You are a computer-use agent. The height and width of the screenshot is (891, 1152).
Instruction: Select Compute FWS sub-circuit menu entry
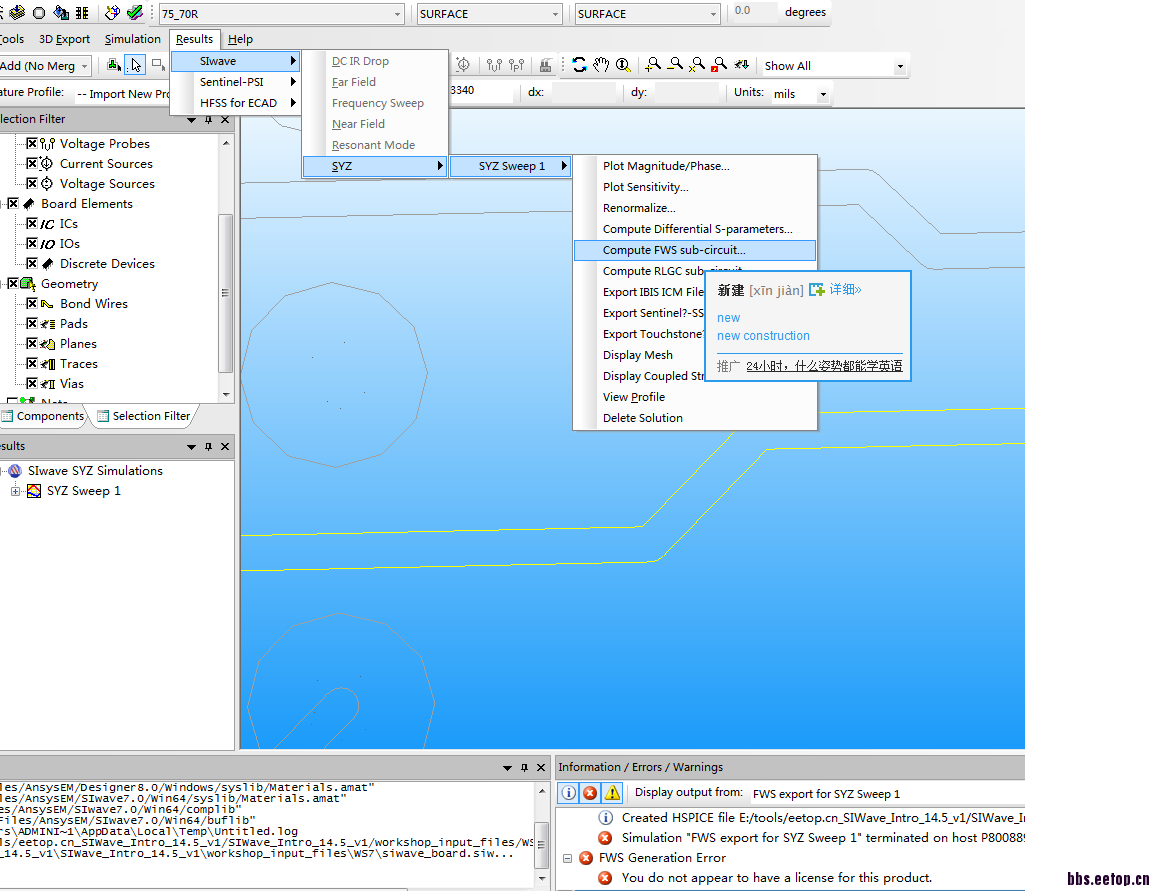coord(694,250)
